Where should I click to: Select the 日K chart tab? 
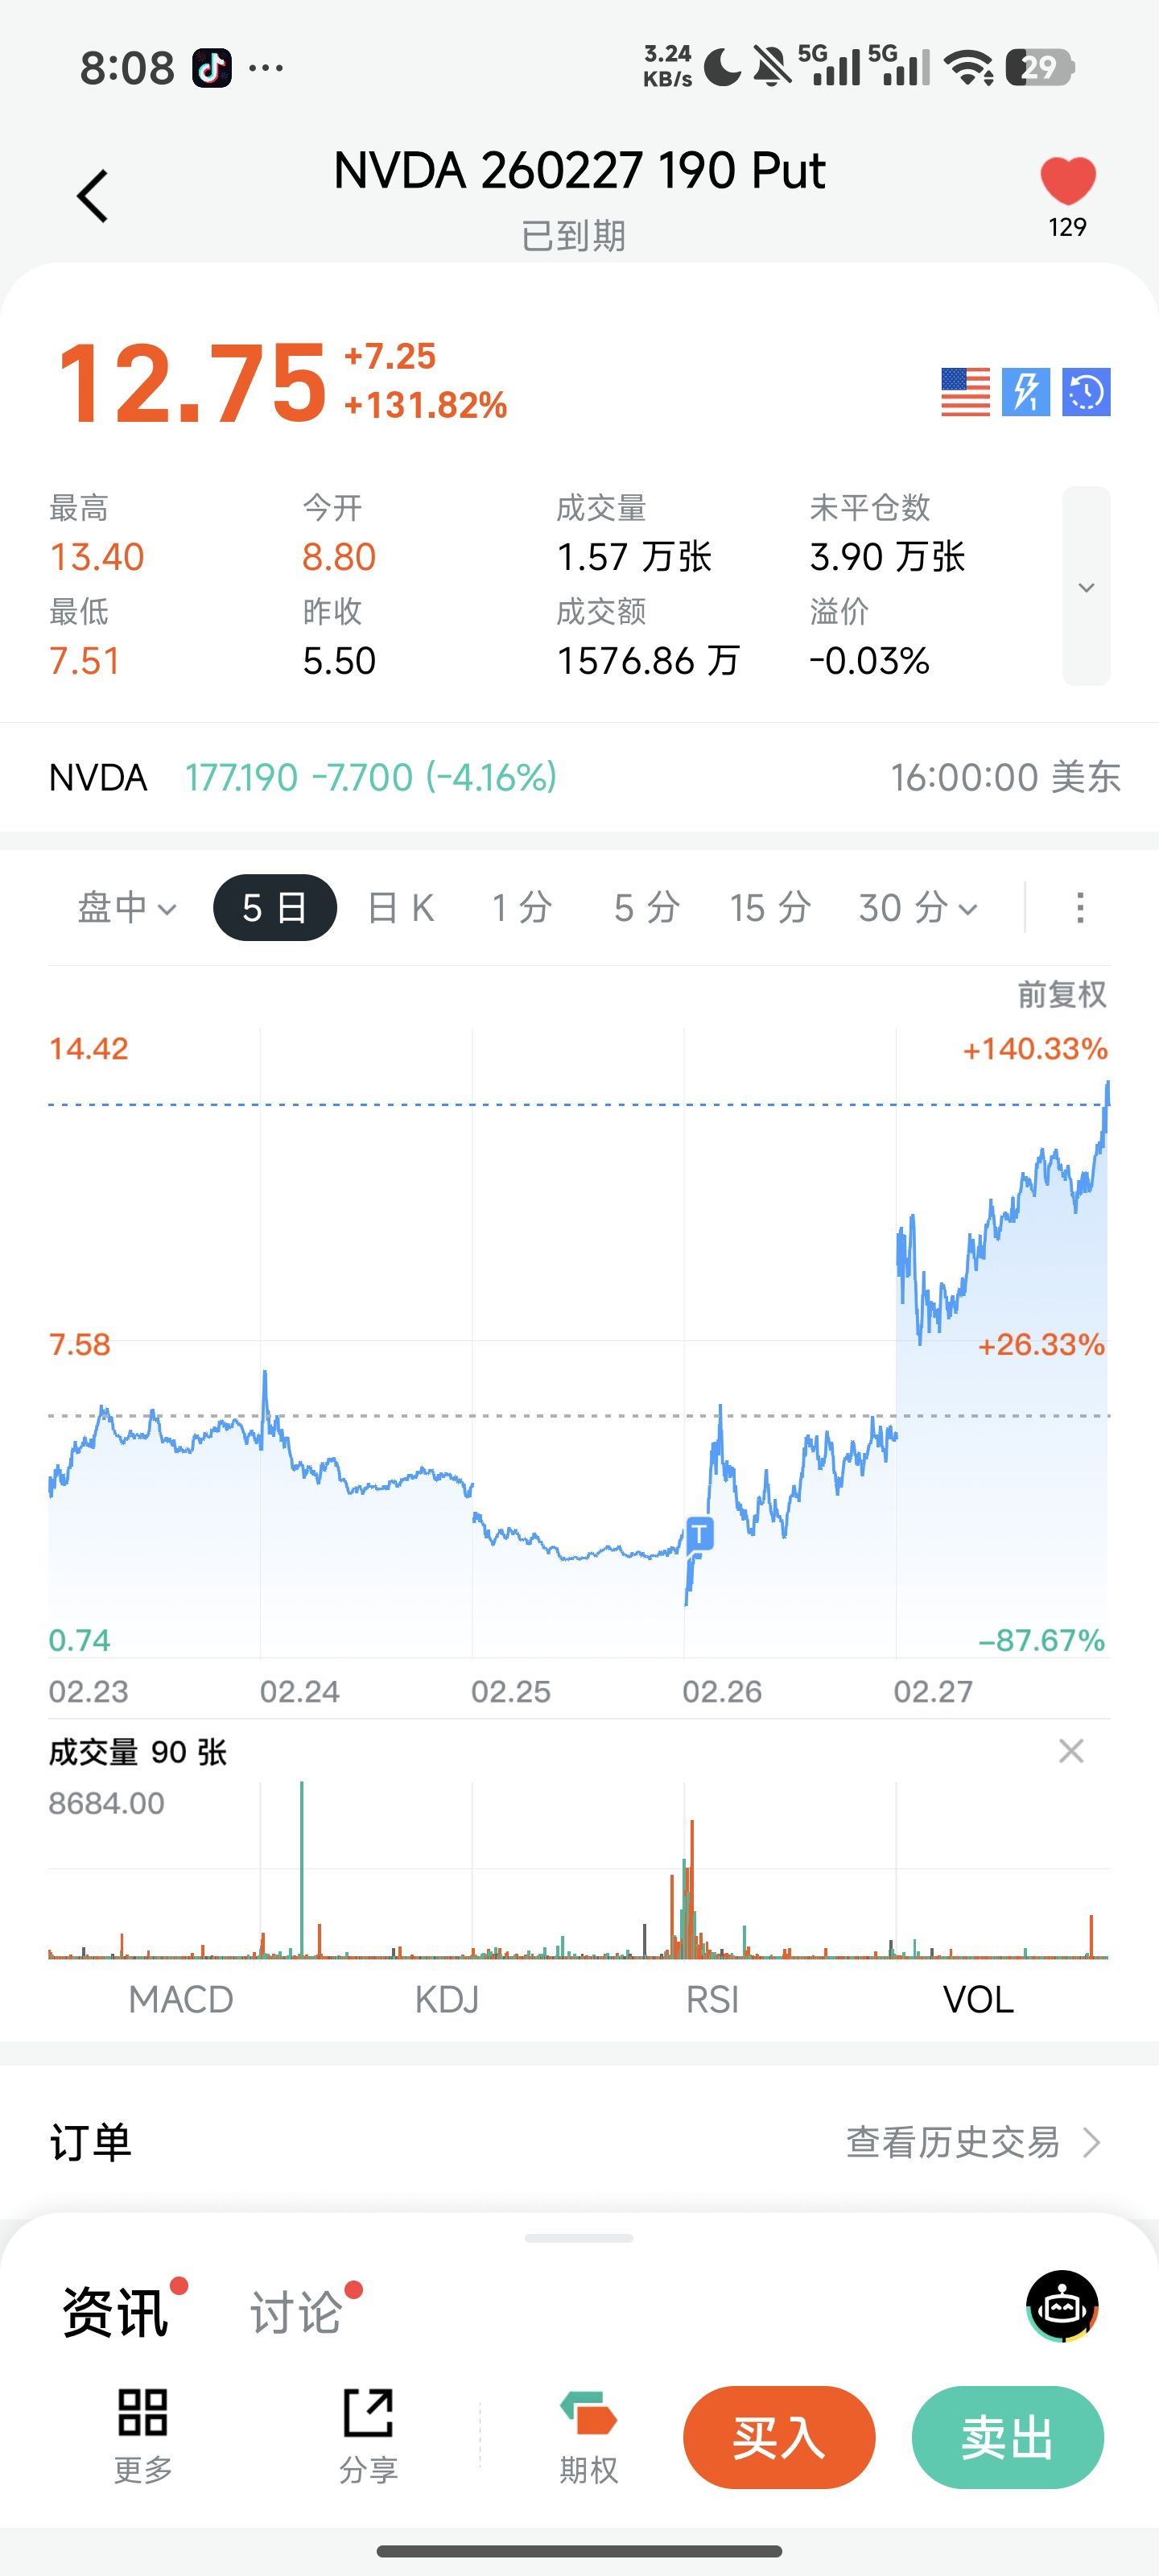(x=401, y=908)
